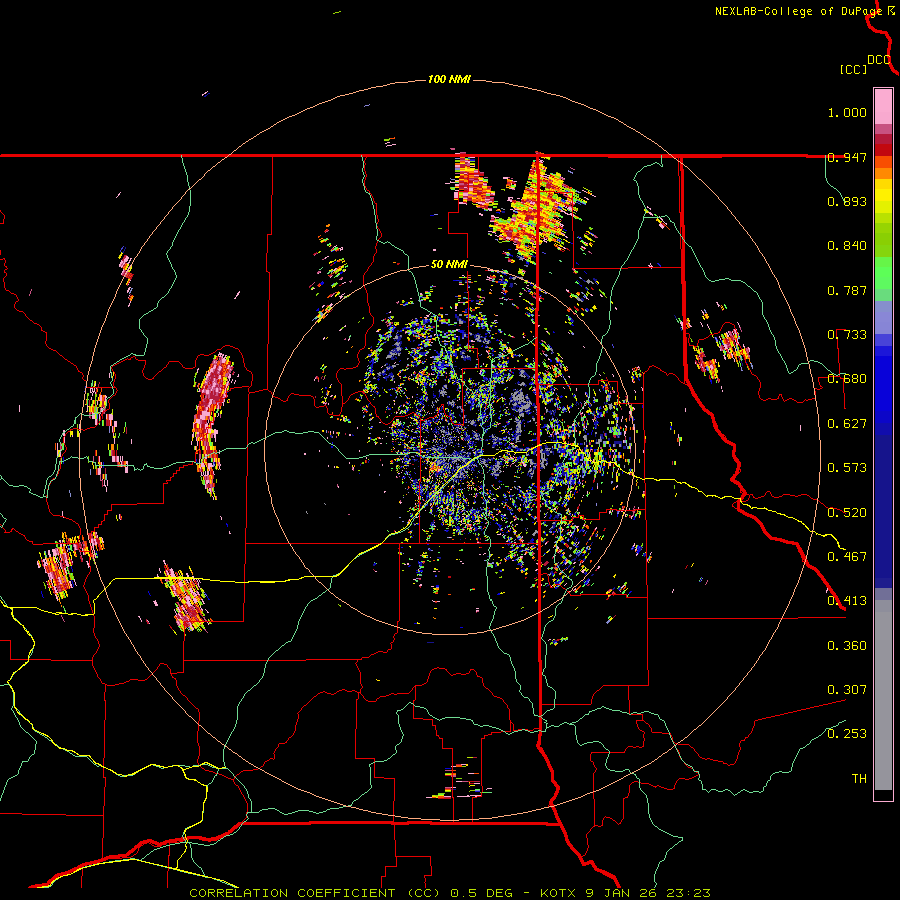Click the 0.413 scale label
The image size is (900, 900).
tap(847, 601)
